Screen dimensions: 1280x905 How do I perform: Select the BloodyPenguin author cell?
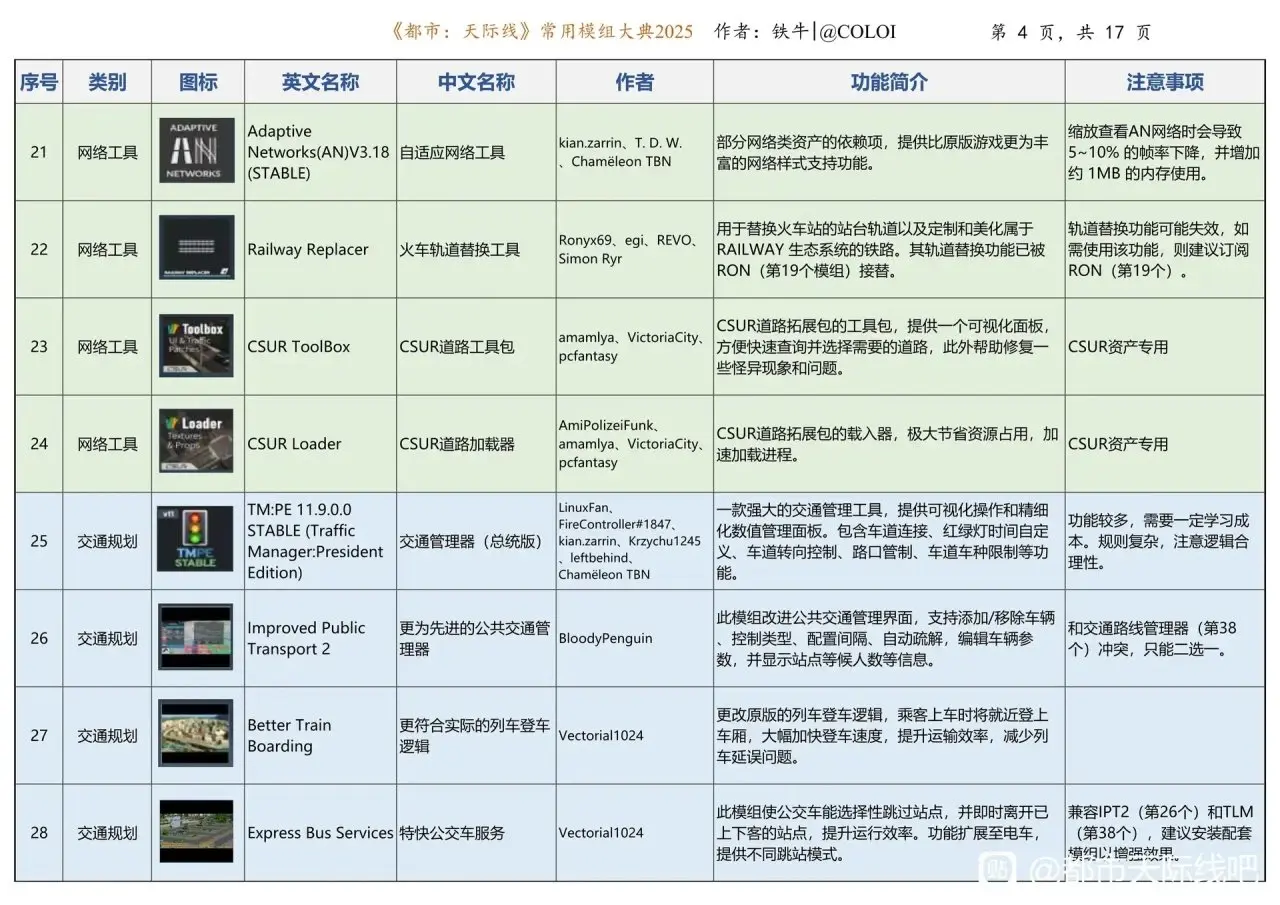(x=605, y=638)
